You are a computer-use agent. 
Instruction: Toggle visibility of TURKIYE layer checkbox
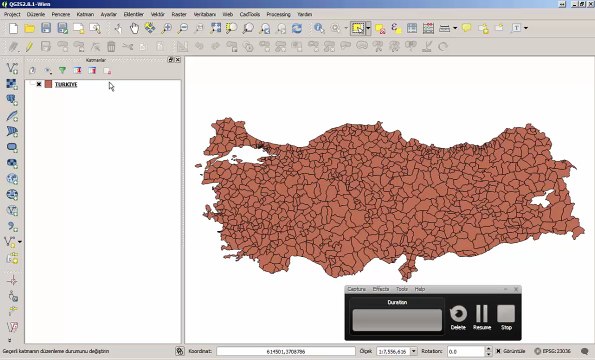39,84
